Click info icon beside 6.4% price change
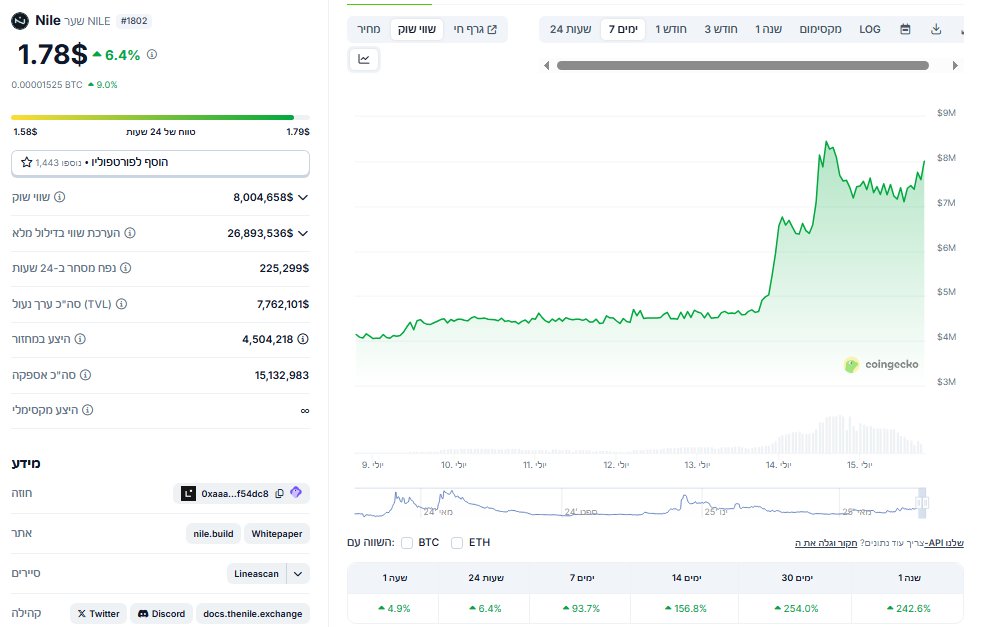This screenshot has height=627, width=997. pyautogui.click(x=152, y=55)
